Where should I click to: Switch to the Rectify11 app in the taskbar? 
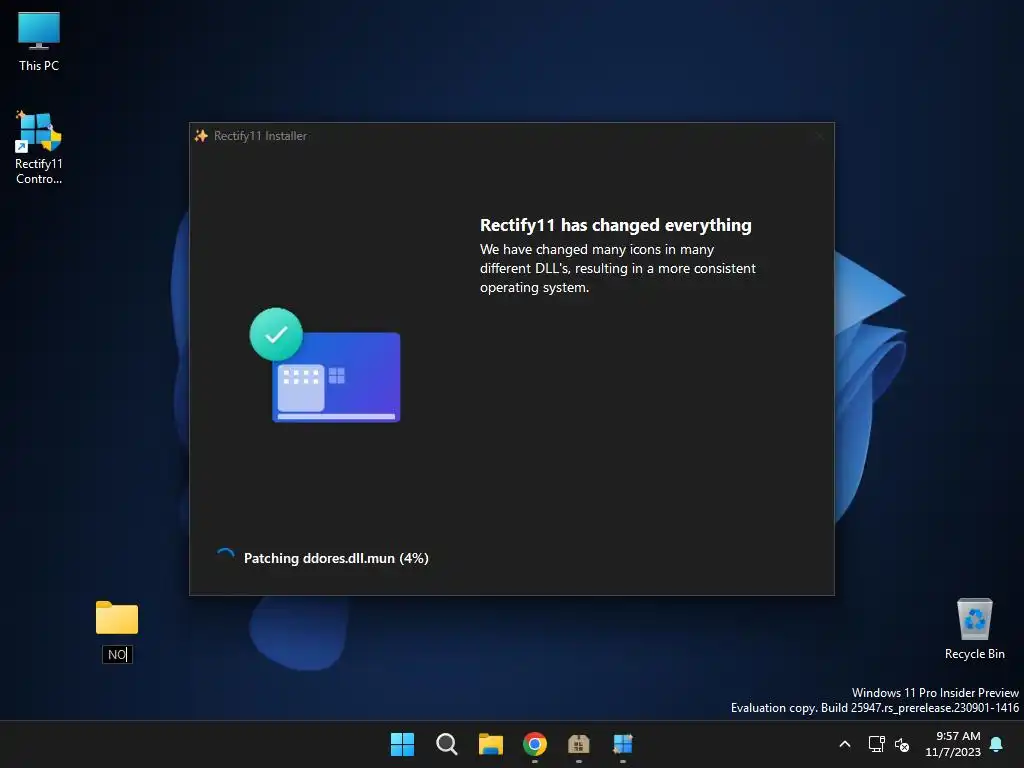tap(623, 744)
